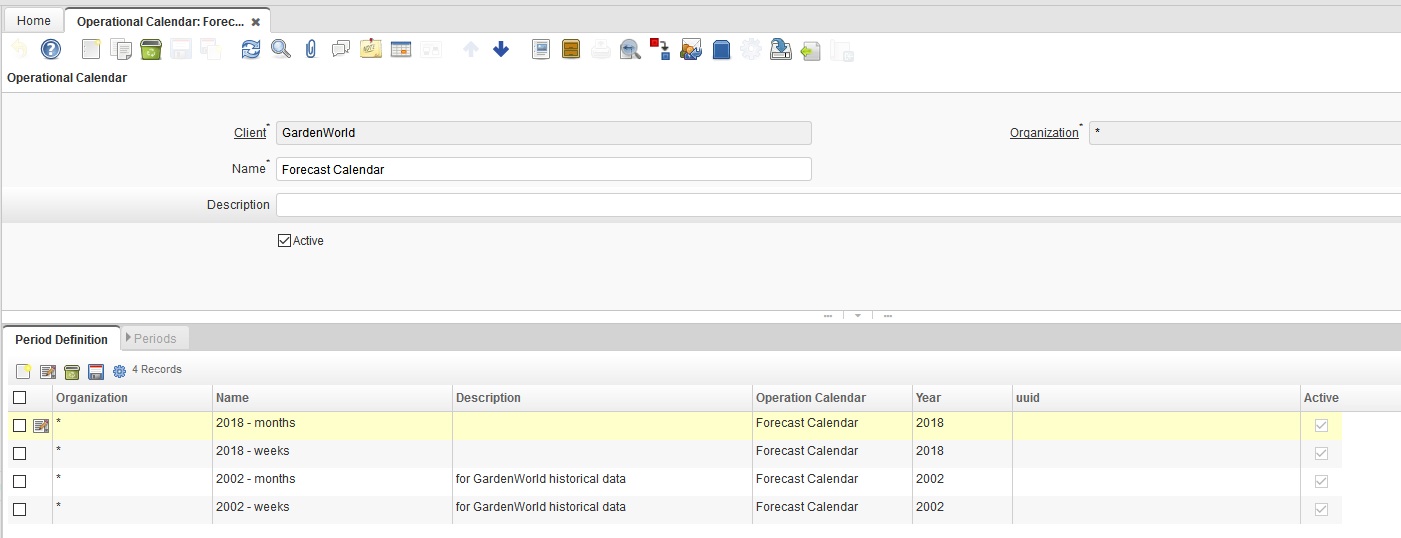Open the grid customize gear icon
Screen dimensions: 1401x538
120,371
